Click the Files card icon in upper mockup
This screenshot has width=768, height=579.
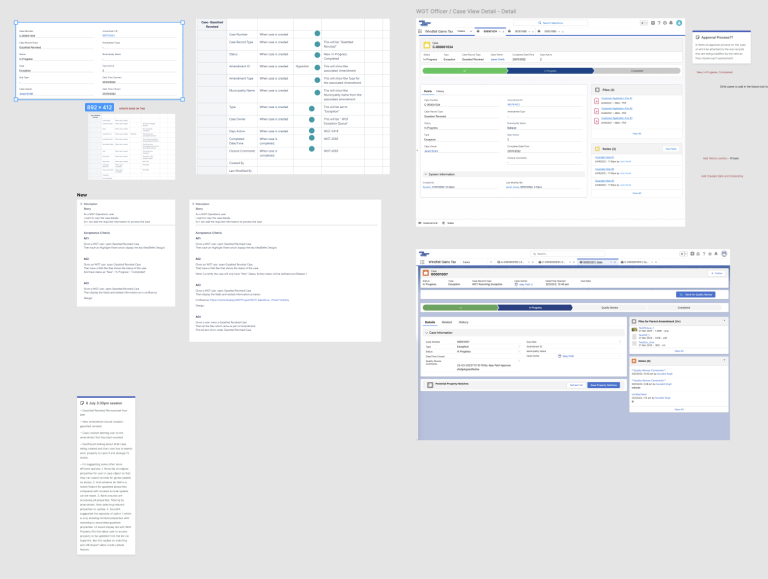[x=597, y=90]
